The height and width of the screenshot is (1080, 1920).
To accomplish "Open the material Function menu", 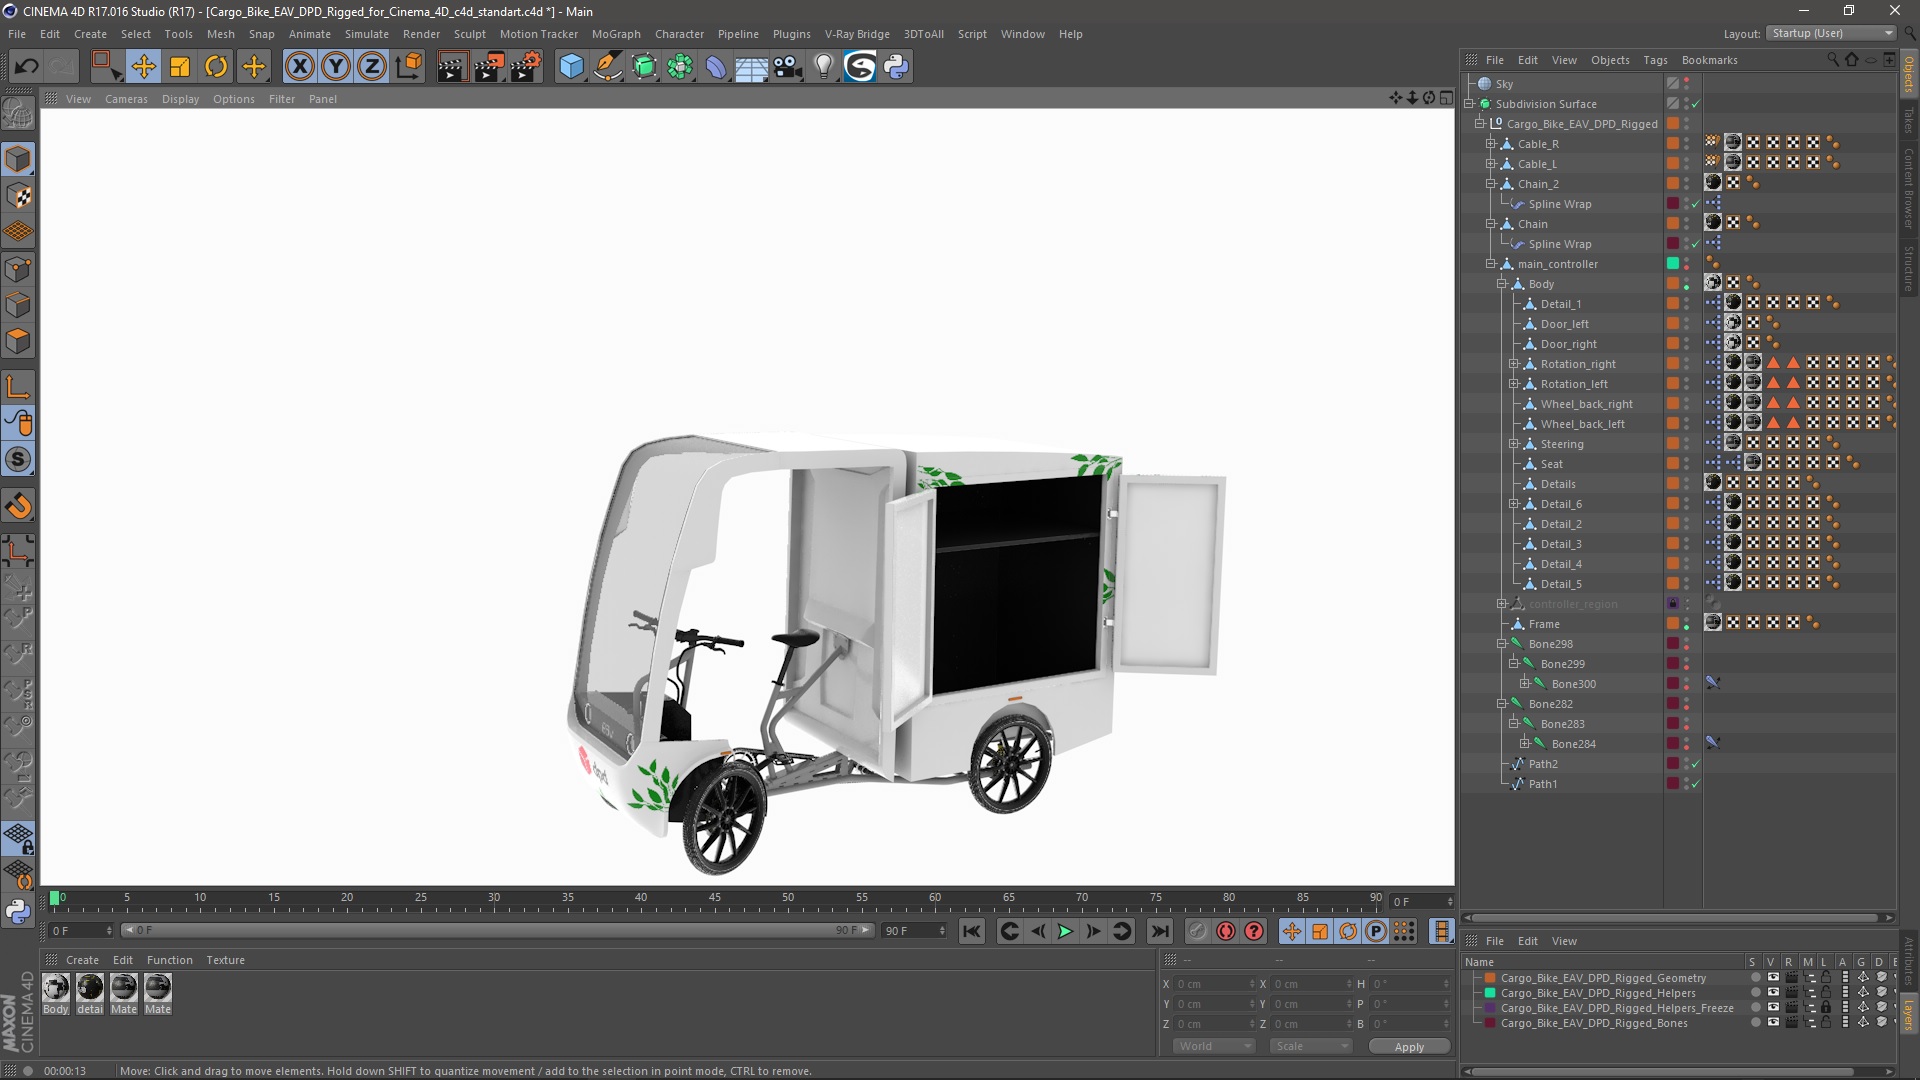I will pyautogui.click(x=169, y=960).
